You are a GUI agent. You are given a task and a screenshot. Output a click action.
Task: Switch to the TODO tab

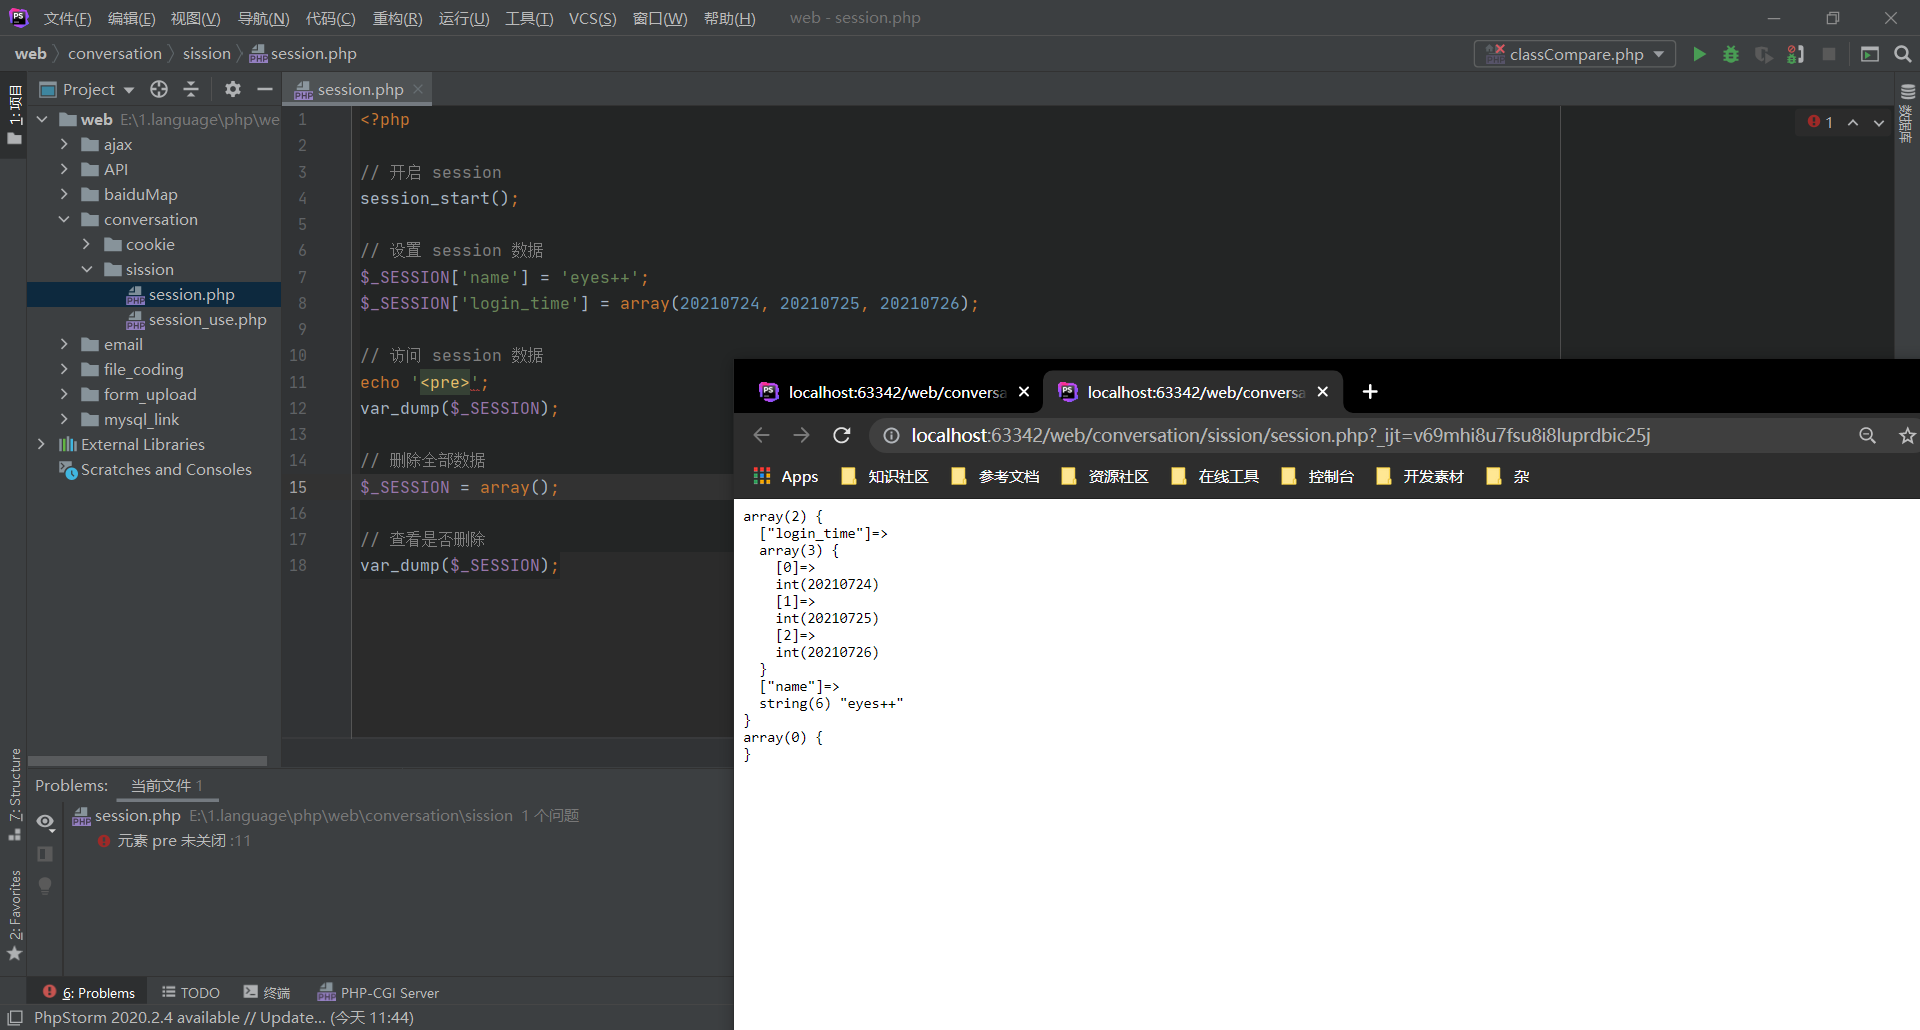pyautogui.click(x=190, y=992)
